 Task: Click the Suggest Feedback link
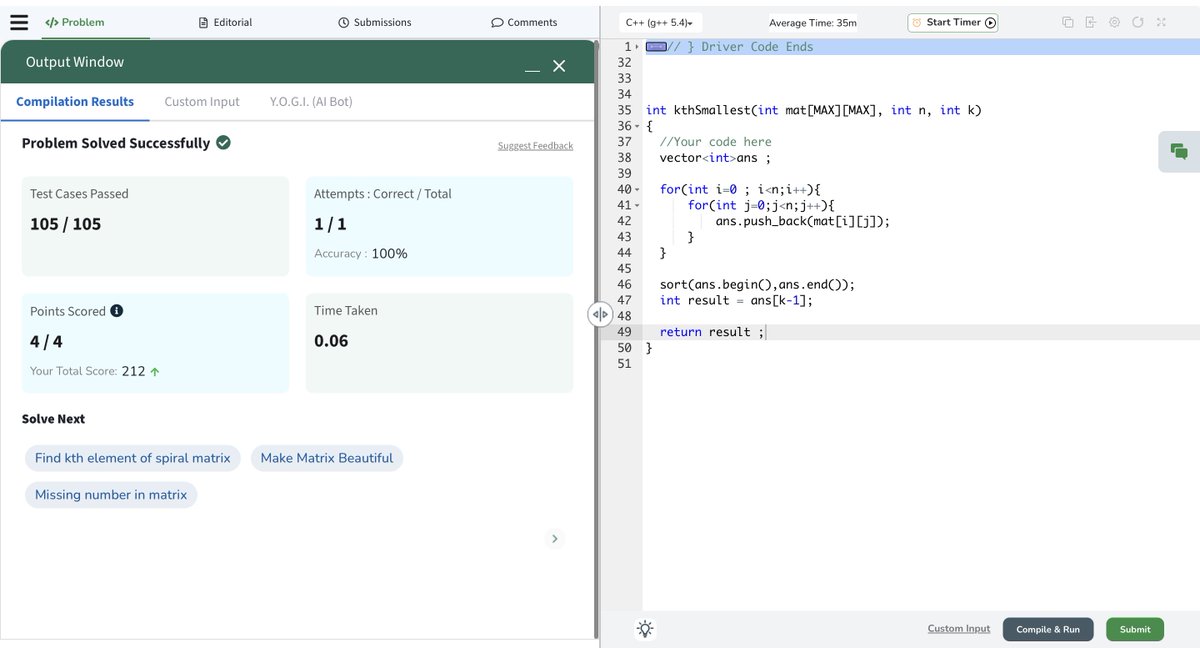(535, 146)
